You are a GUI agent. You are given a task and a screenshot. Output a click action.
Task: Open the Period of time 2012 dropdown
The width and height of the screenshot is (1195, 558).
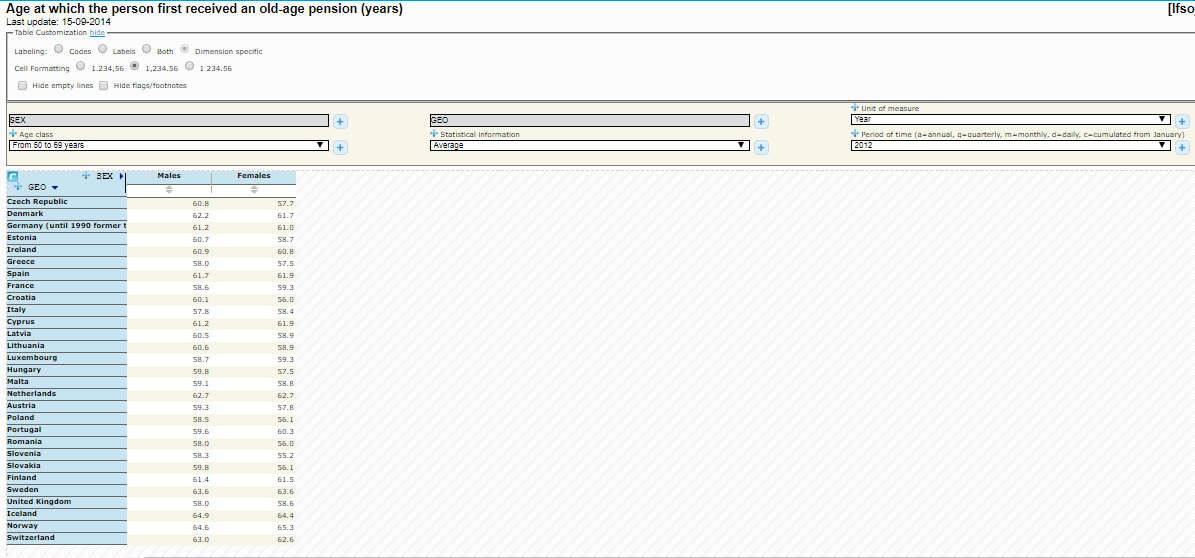(x=1010, y=145)
